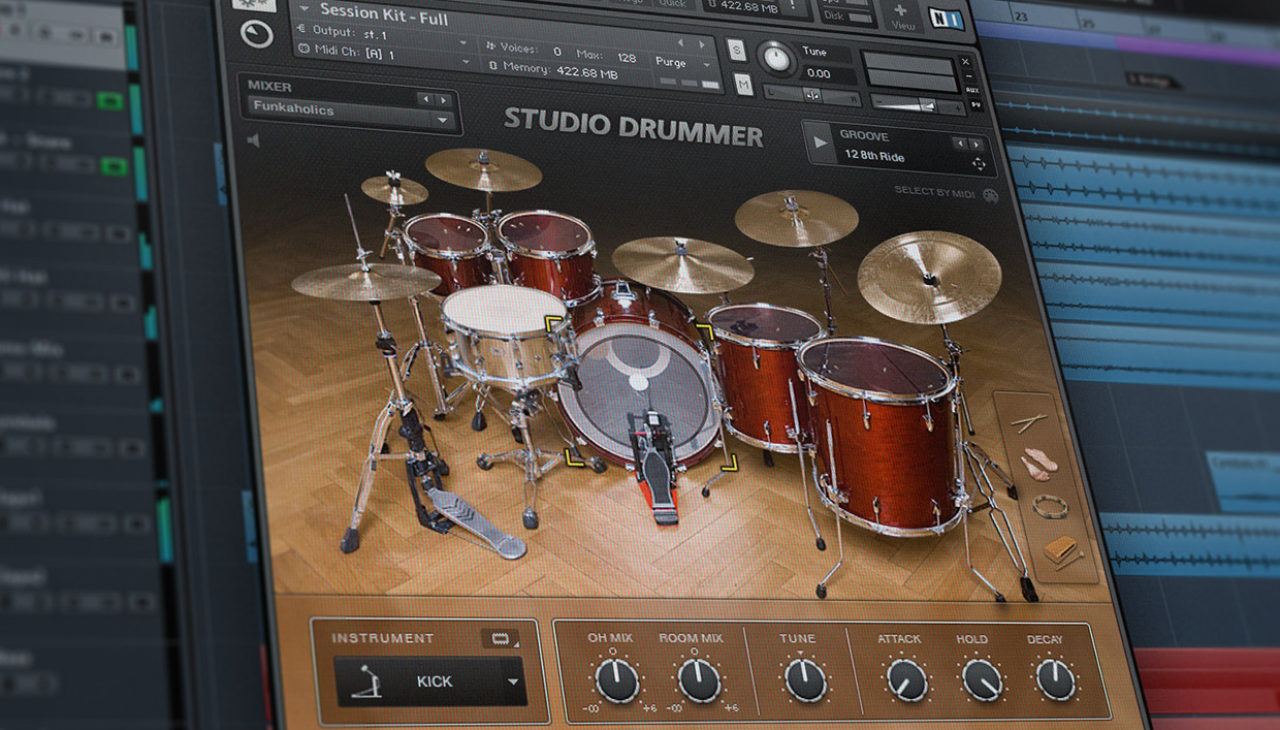Mute the instrument with the M button
Image resolution: width=1280 pixels, height=730 pixels.
click(x=742, y=85)
